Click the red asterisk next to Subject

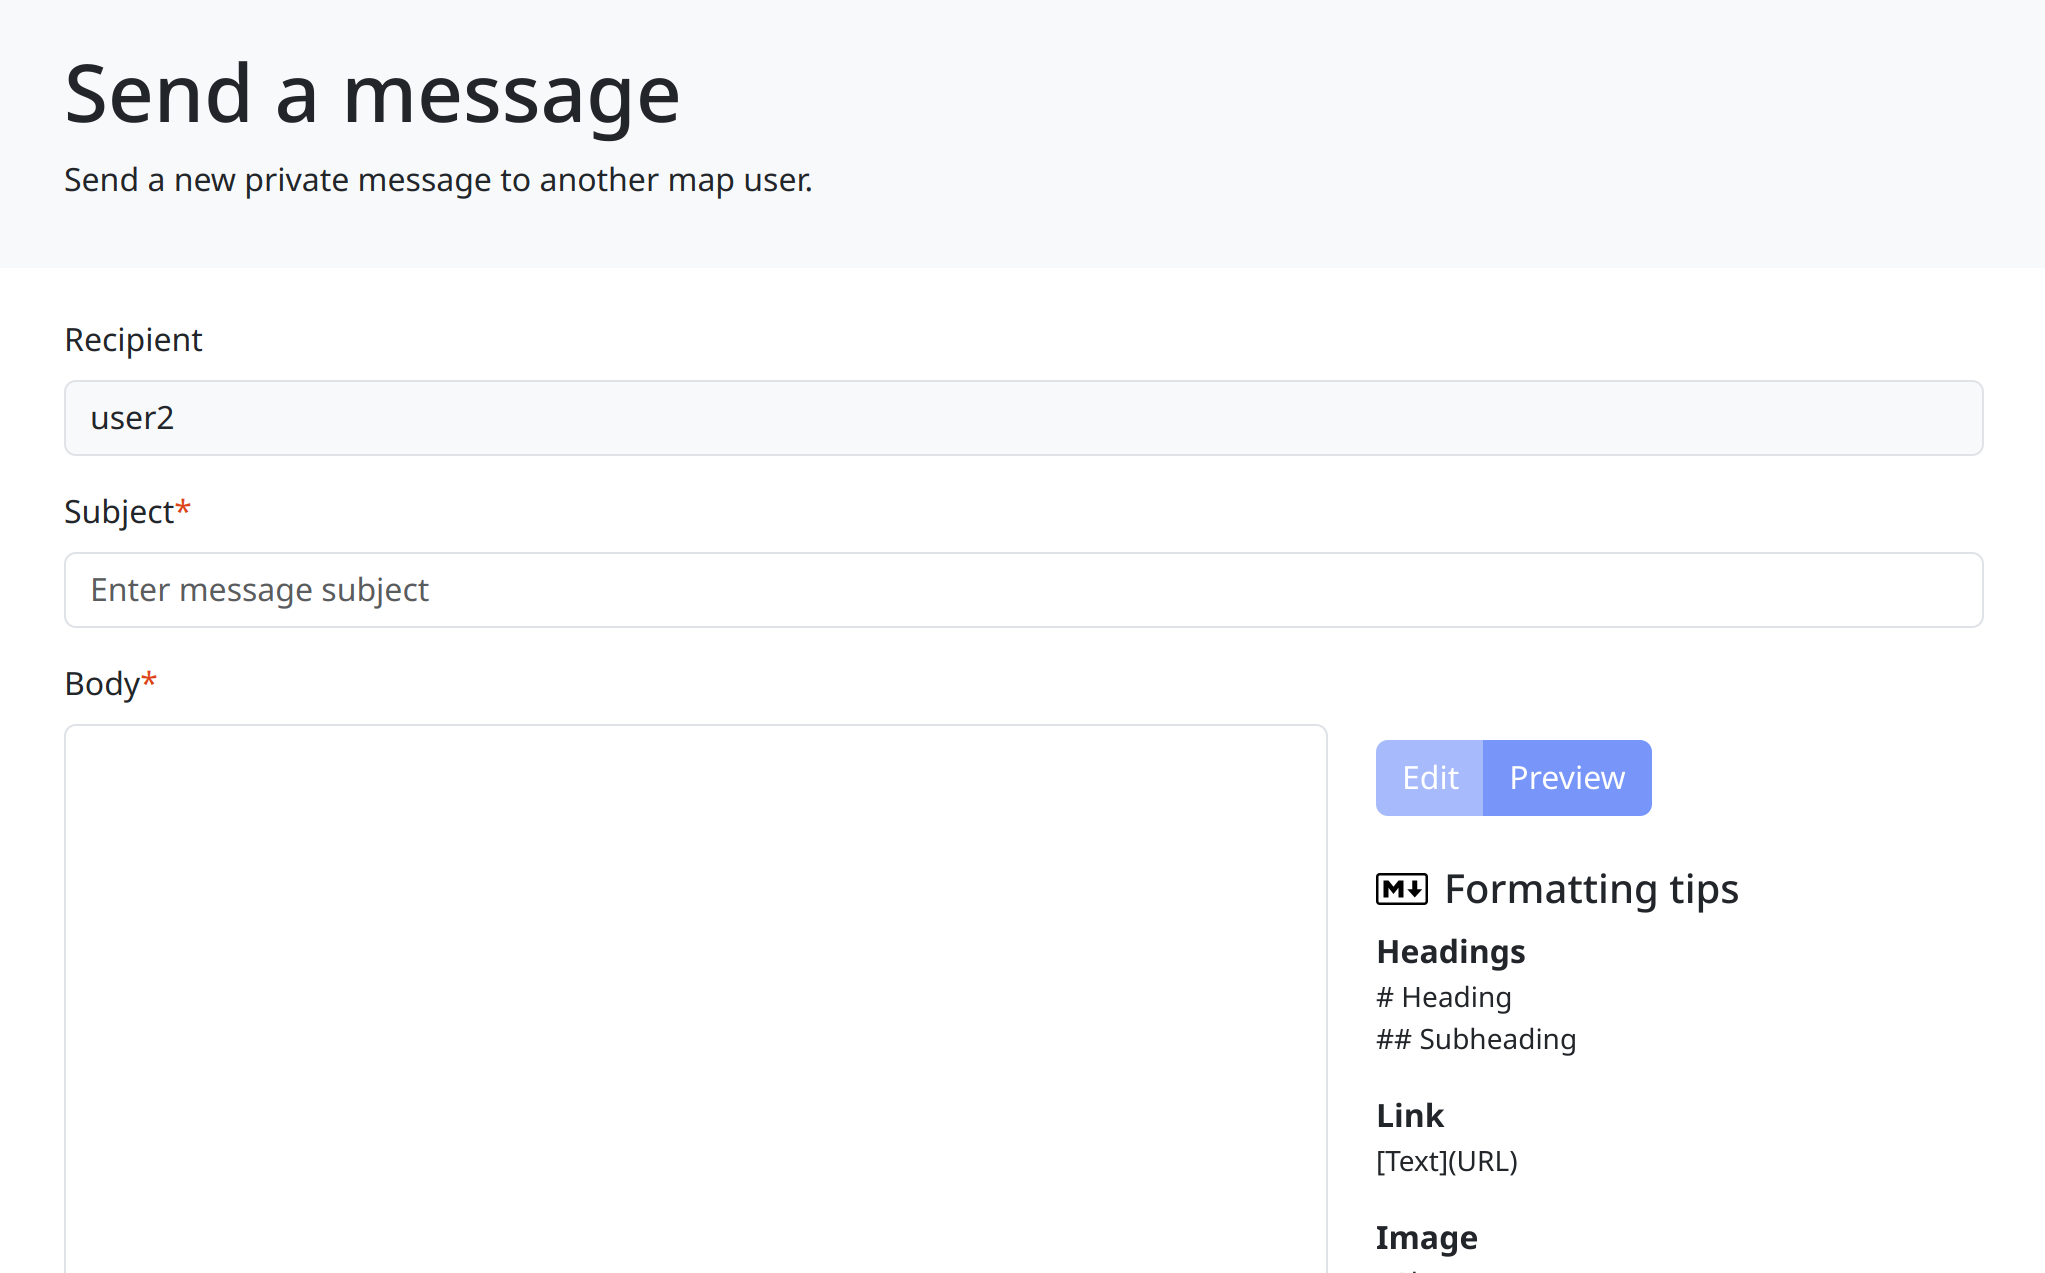(183, 509)
